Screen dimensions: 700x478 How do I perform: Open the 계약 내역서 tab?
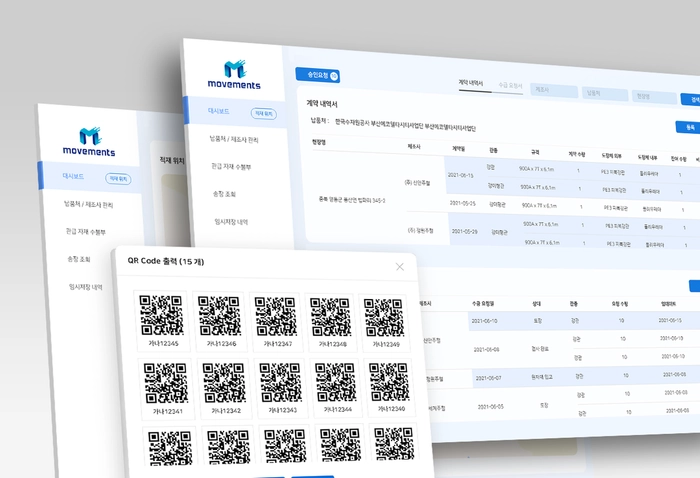[471, 83]
